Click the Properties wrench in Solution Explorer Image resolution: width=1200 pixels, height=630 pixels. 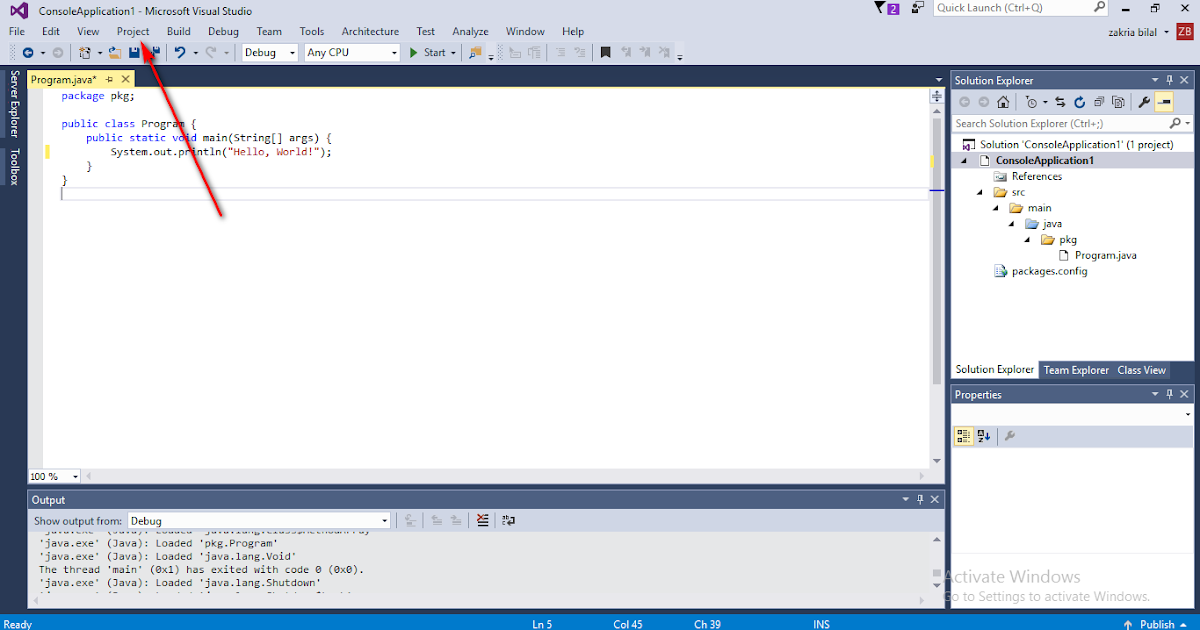tap(1144, 102)
